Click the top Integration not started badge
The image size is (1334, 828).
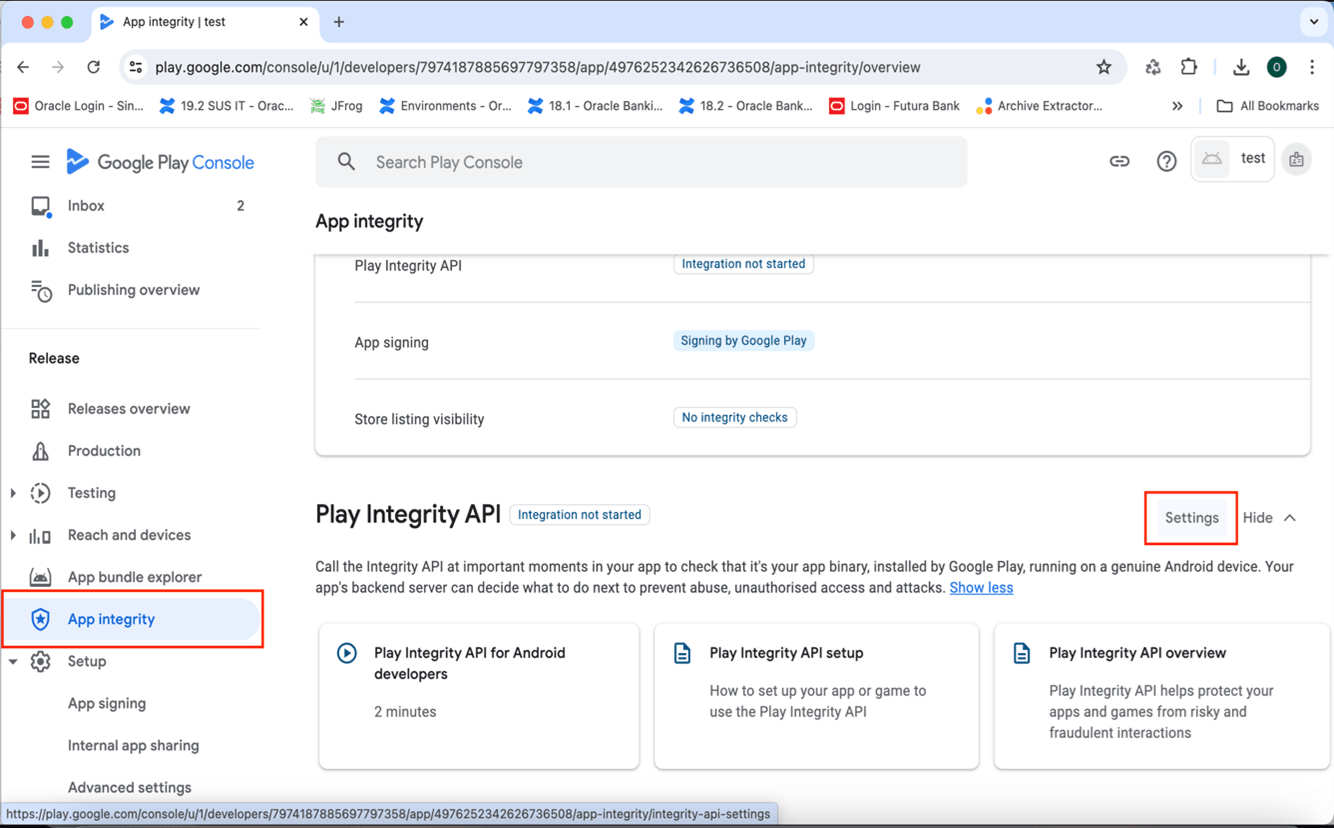(x=743, y=264)
